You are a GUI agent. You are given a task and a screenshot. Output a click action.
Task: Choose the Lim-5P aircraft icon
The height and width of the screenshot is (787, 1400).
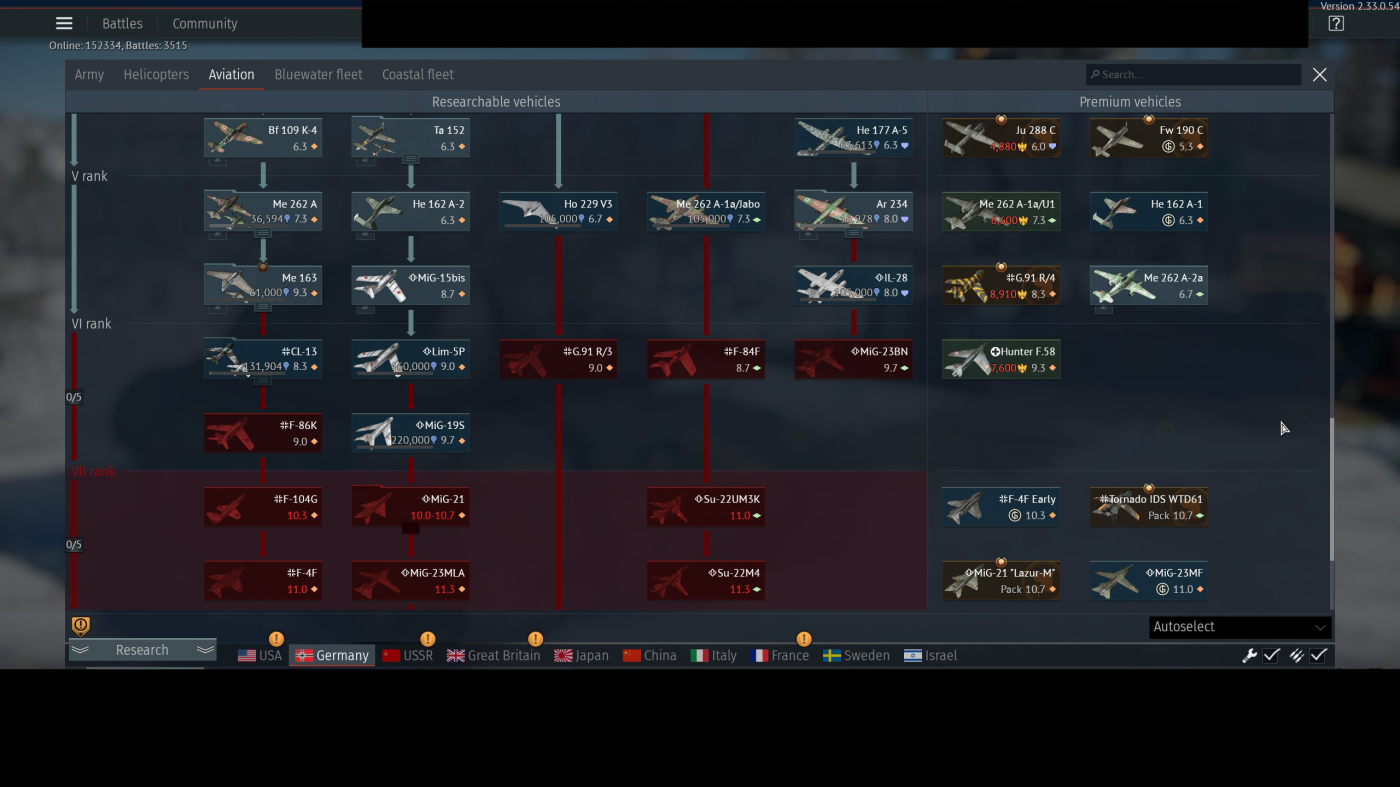[x=411, y=360]
